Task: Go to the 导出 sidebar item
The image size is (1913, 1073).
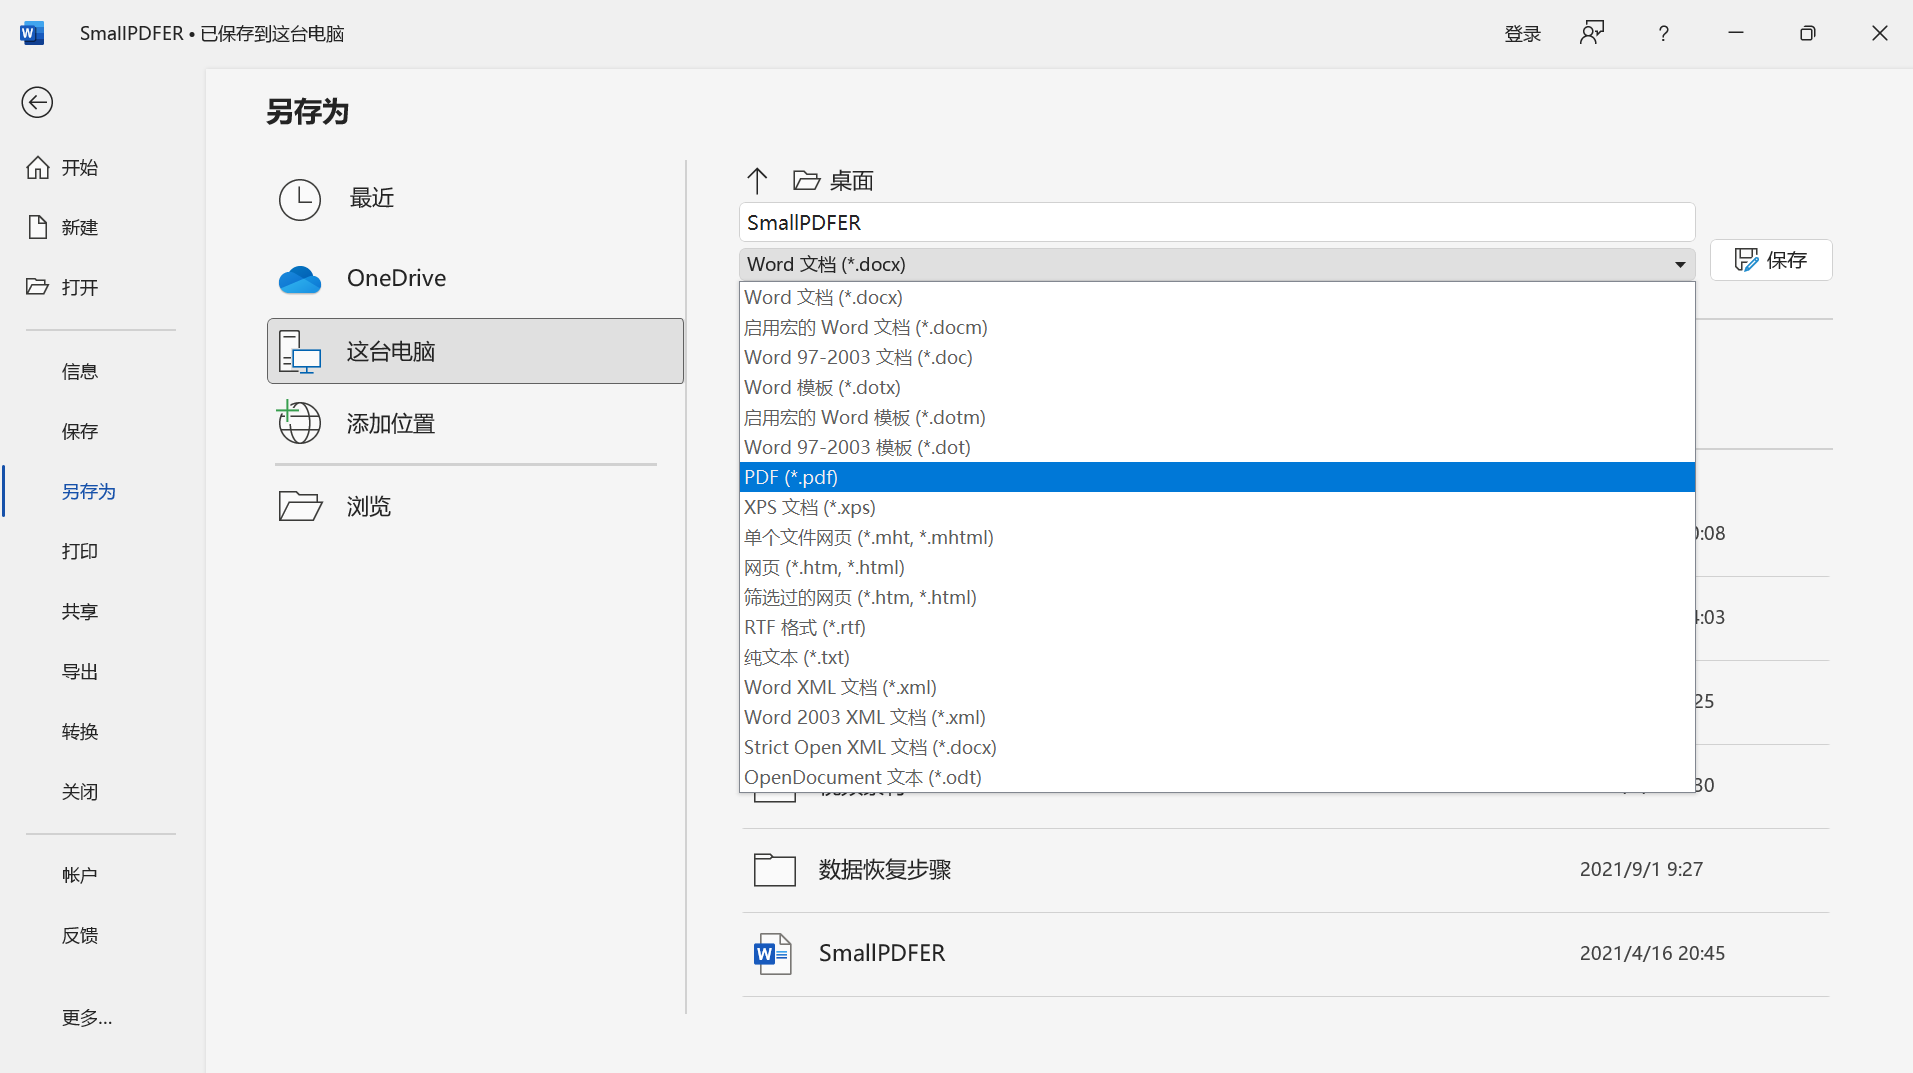Action: tap(80, 671)
